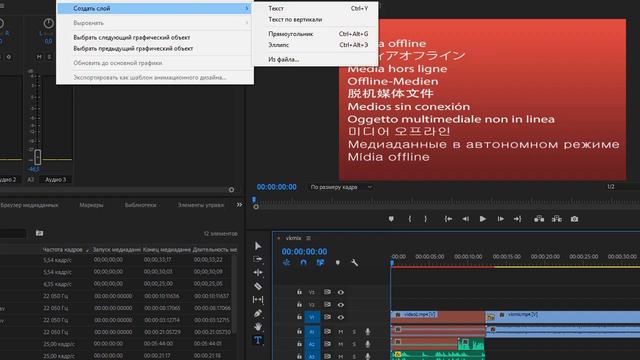Select the Pen tool
Screen dimensions: 640x360
click(258, 313)
